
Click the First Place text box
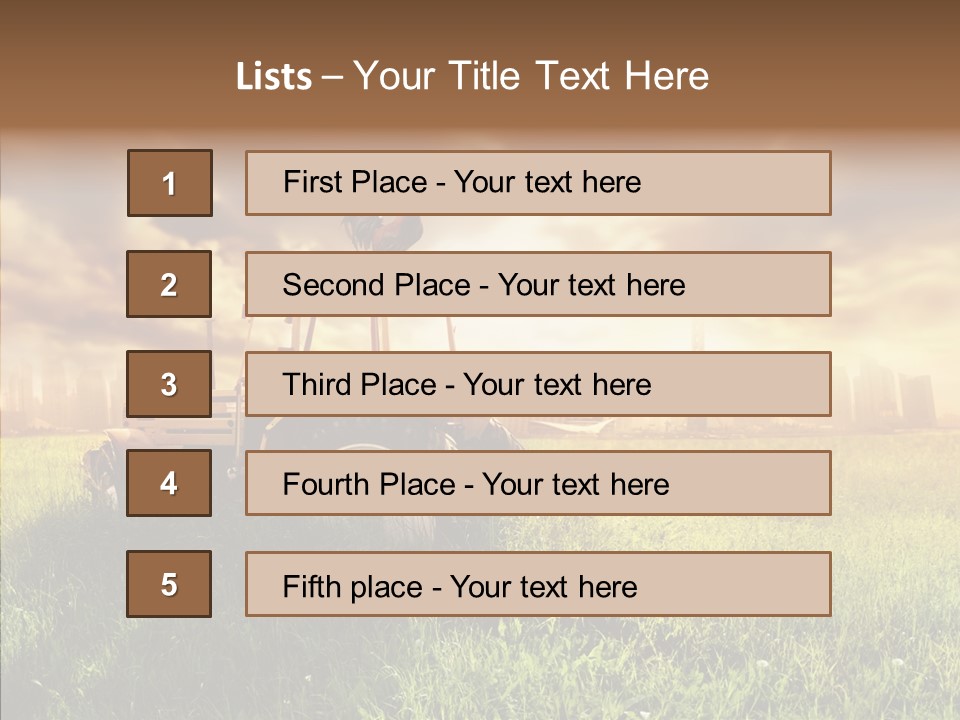click(538, 183)
